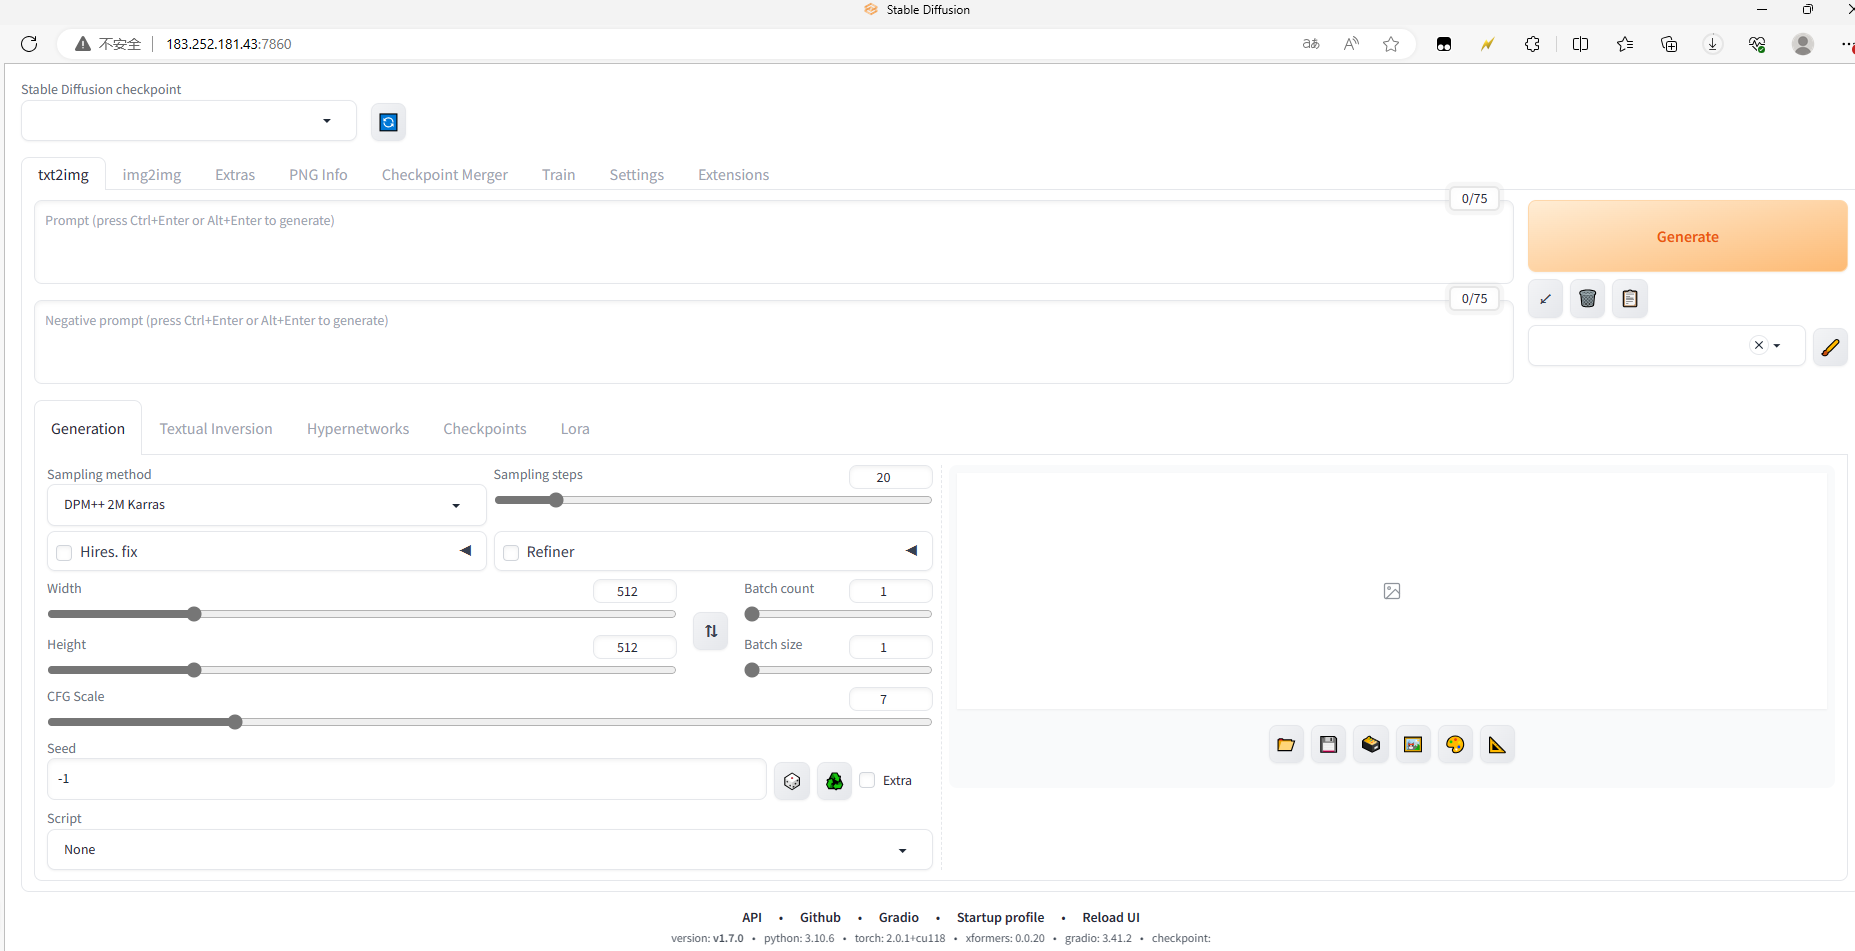The image size is (1855, 951).
Task: Open browser split screen view
Action: [1580, 44]
